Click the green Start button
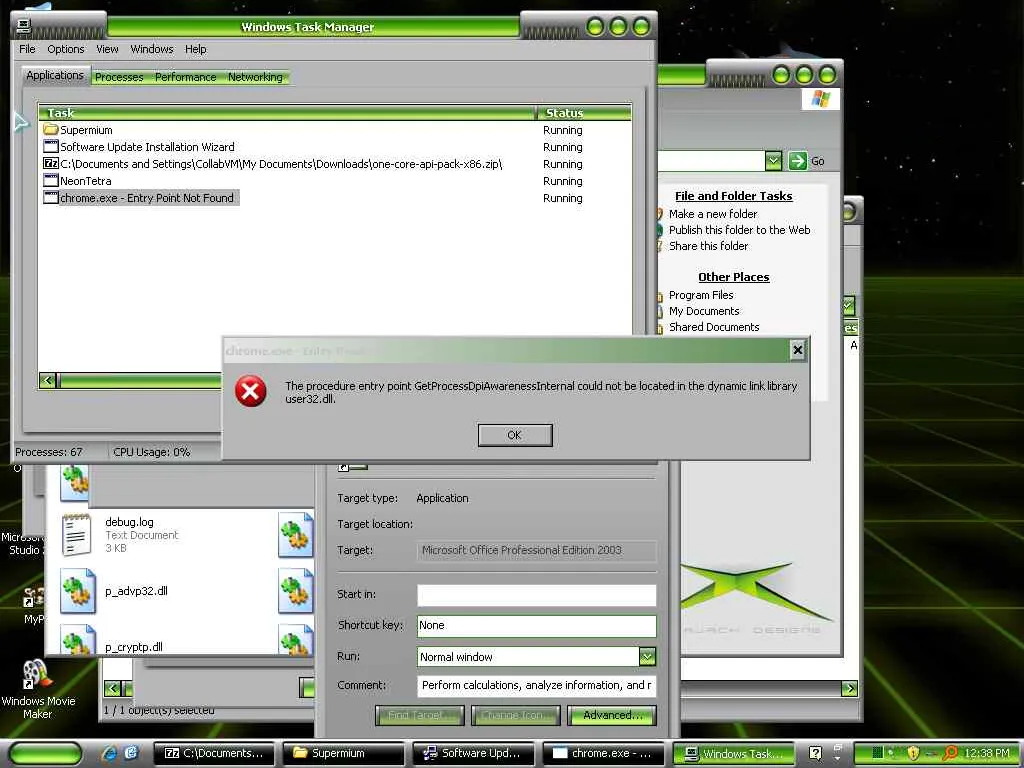1024x768 pixels. 46,753
